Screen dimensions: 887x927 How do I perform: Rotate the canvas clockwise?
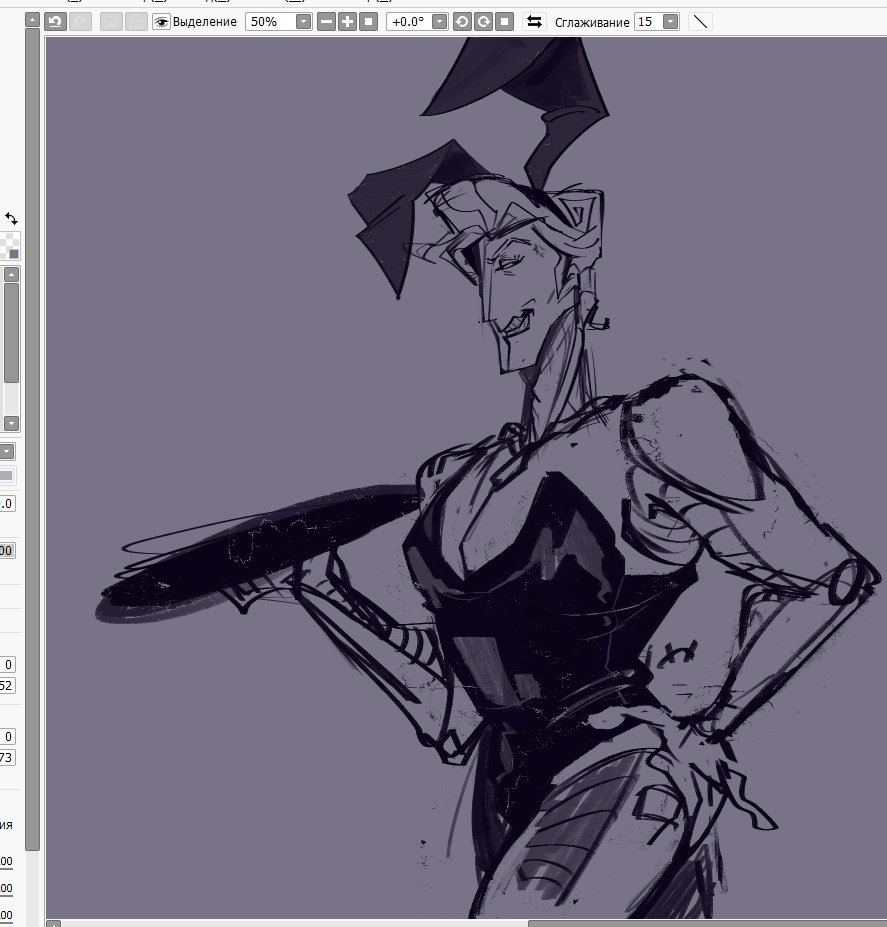[483, 21]
